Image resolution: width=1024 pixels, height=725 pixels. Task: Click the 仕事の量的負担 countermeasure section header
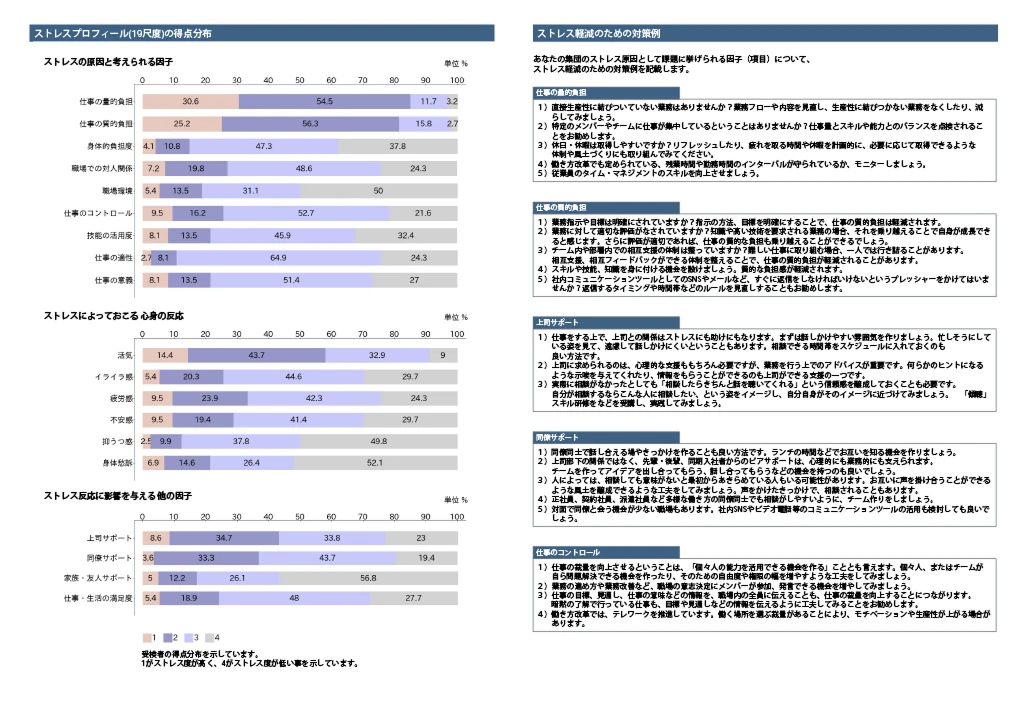(606, 93)
